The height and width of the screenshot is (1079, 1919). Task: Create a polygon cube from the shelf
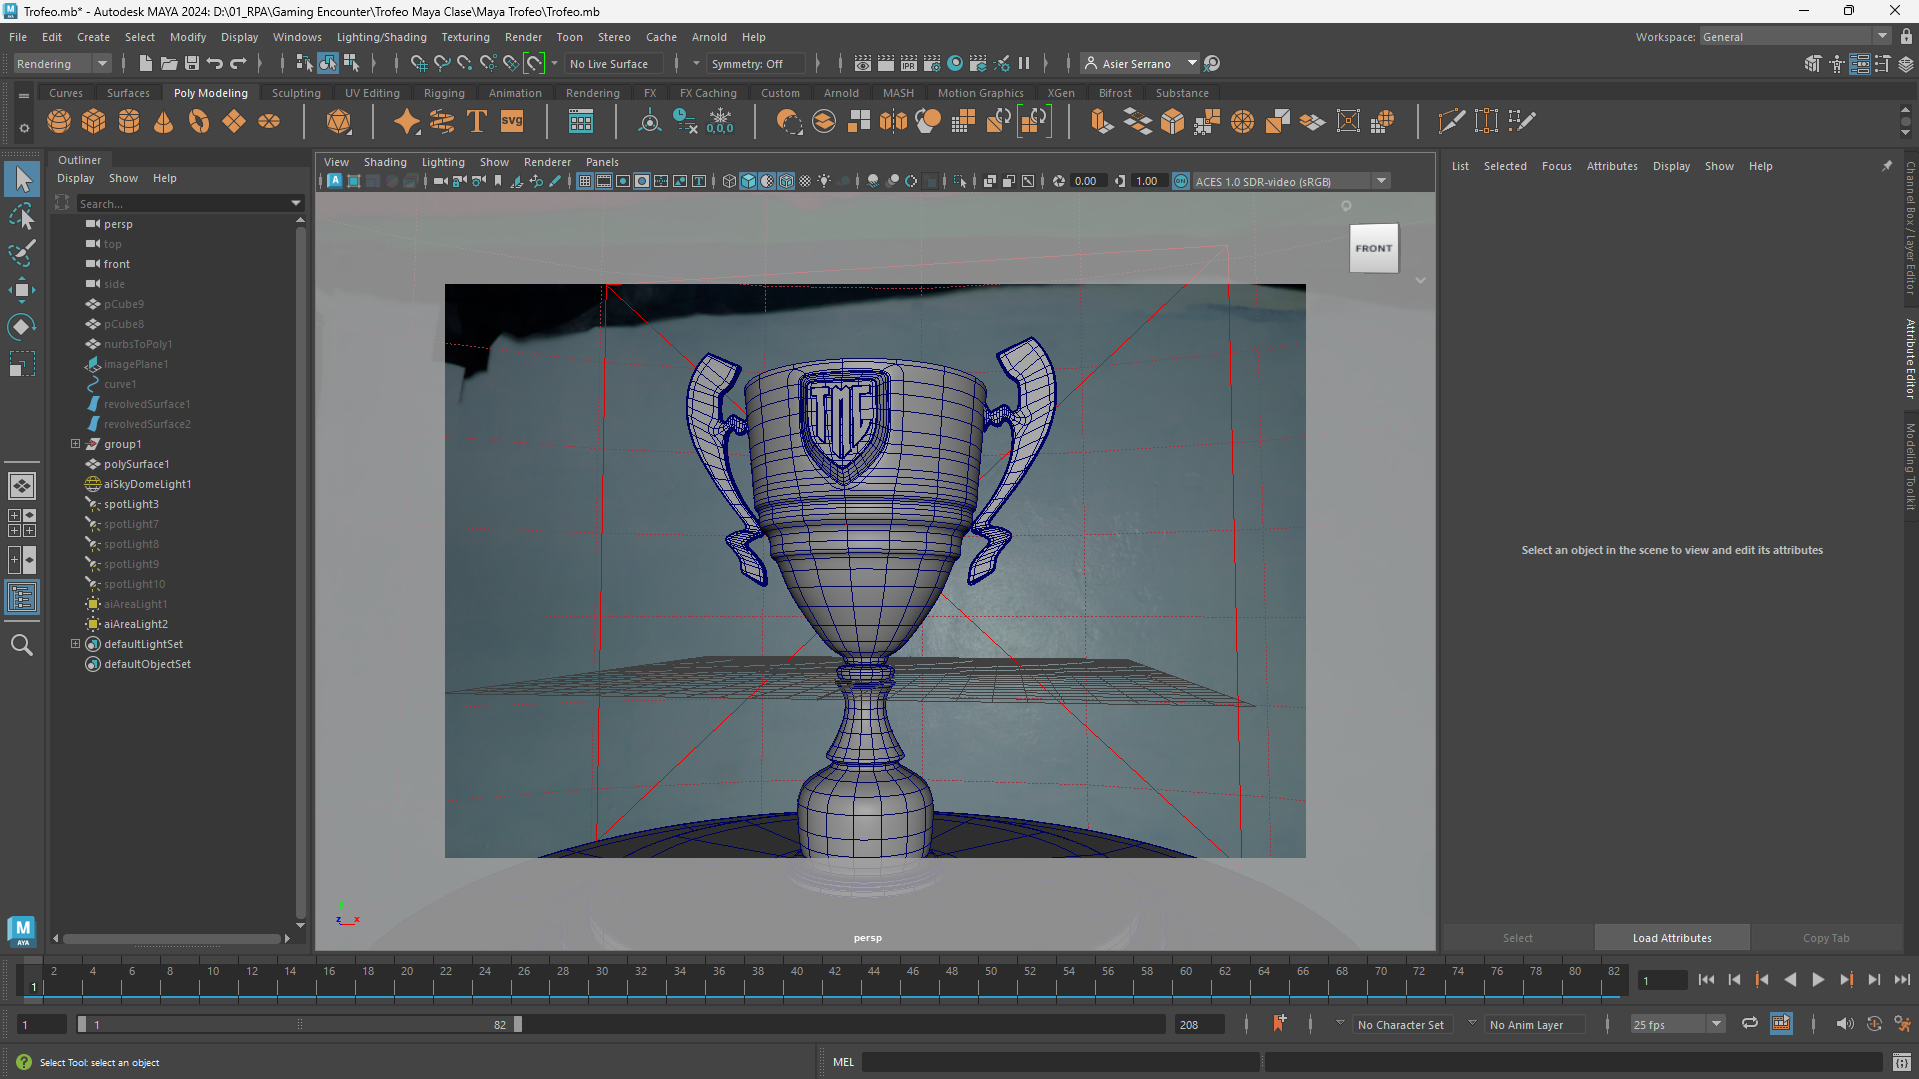pyautogui.click(x=94, y=122)
